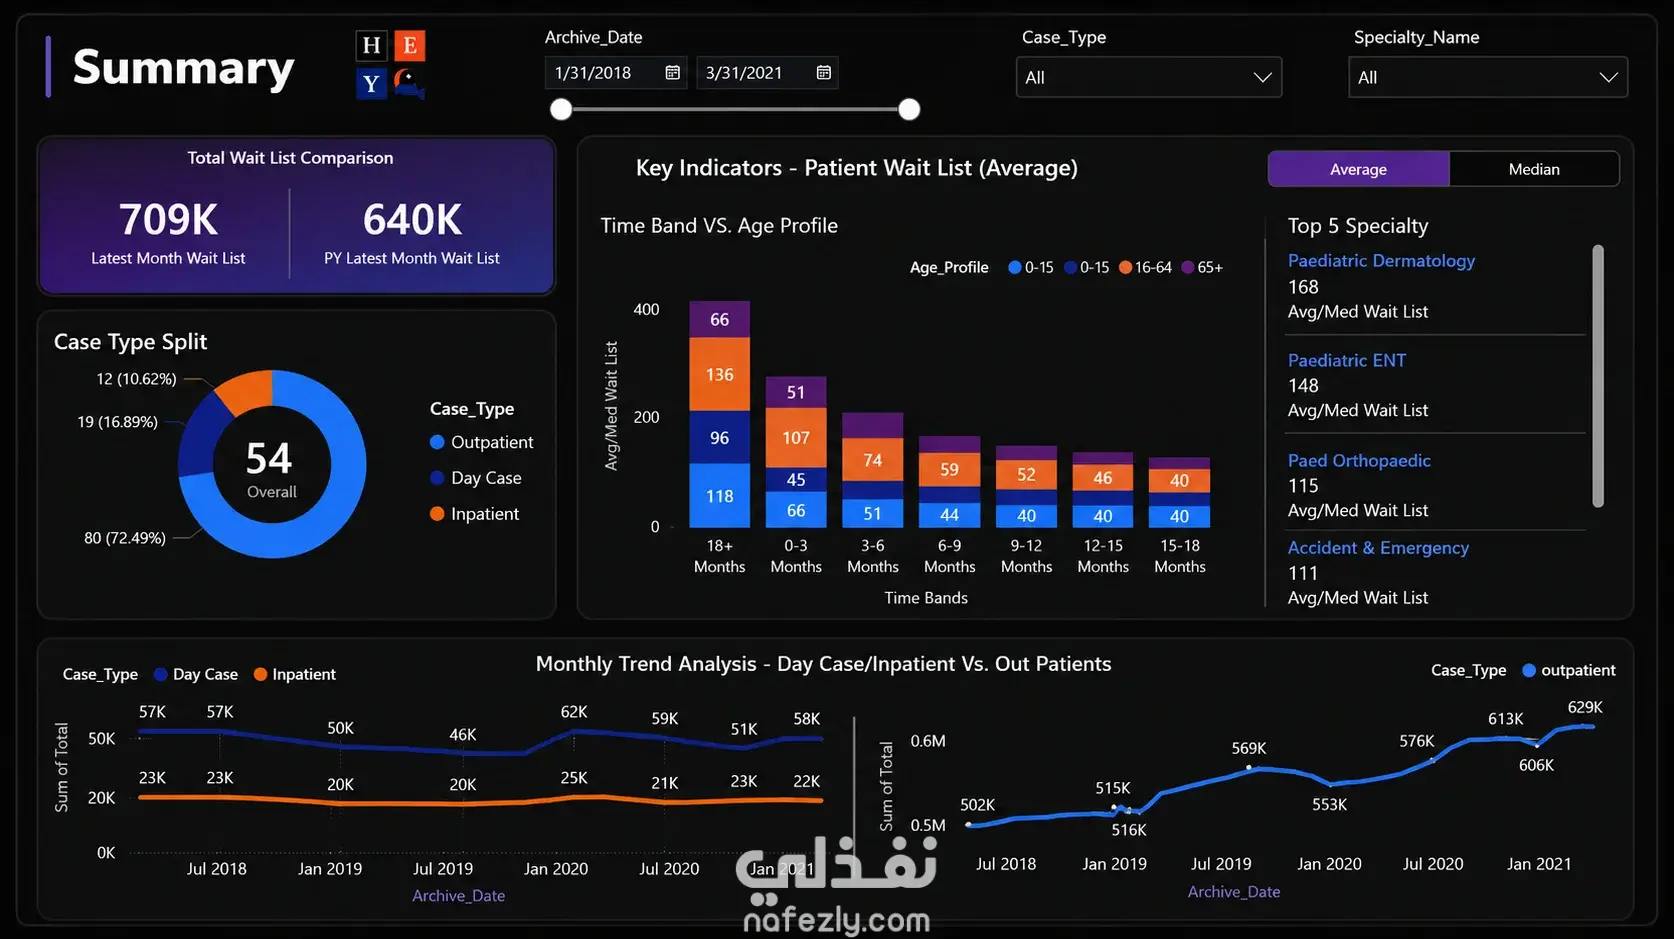Click the 18+ Months bar segment 118

pos(720,496)
